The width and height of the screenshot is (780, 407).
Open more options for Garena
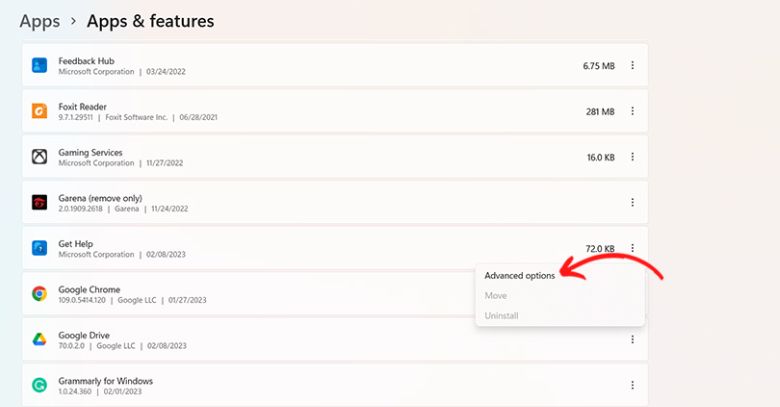(x=632, y=202)
